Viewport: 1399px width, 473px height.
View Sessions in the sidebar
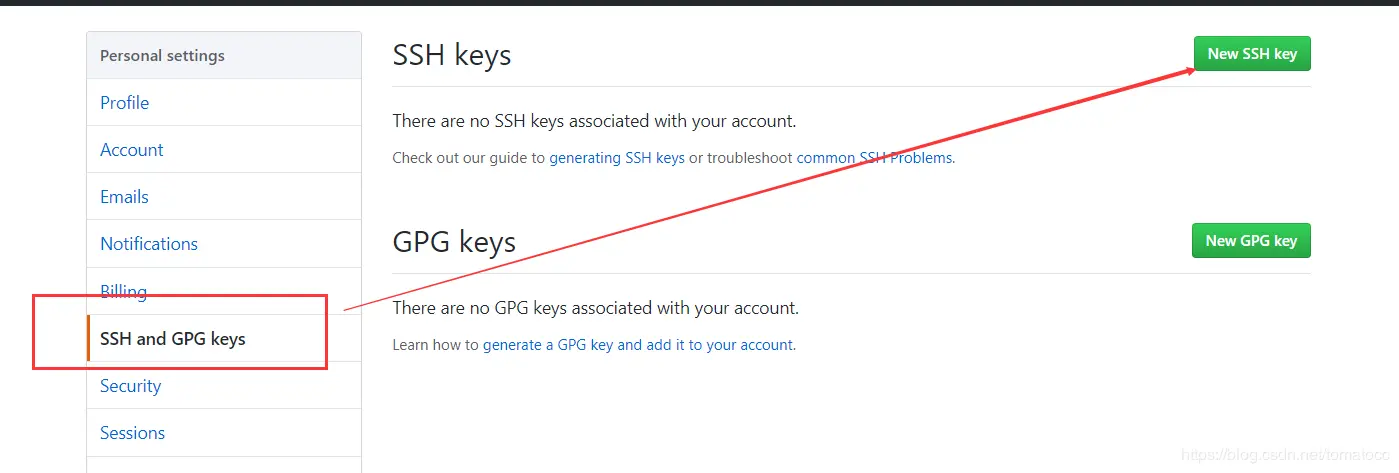click(132, 433)
